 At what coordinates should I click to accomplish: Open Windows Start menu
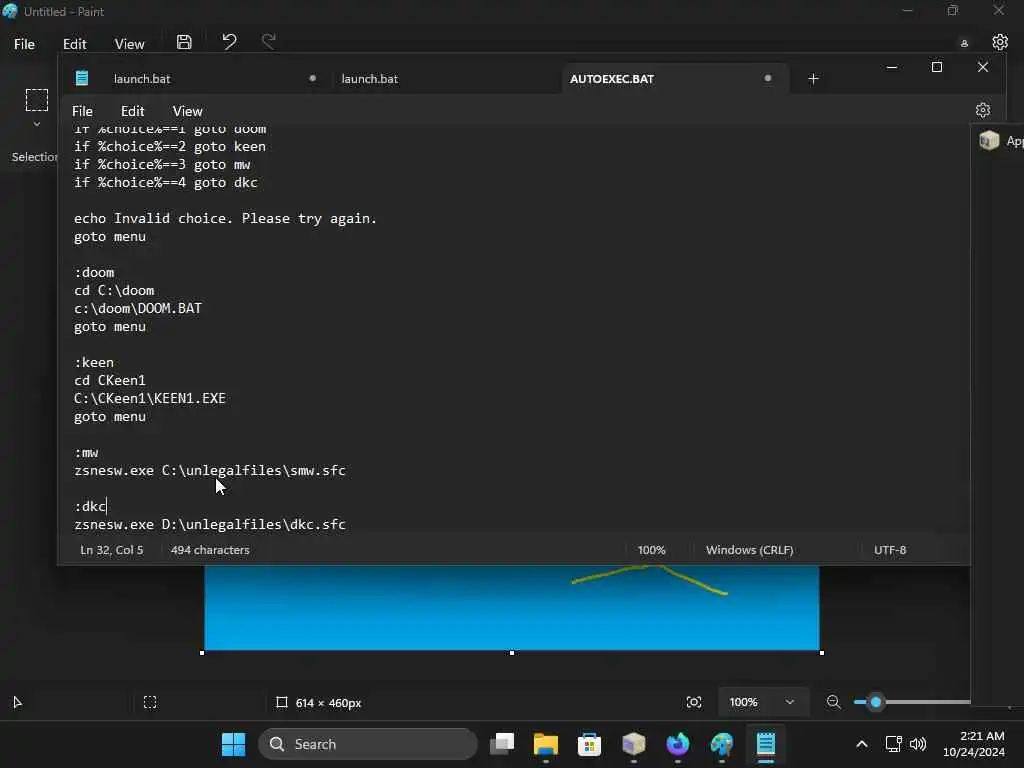(x=233, y=744)
